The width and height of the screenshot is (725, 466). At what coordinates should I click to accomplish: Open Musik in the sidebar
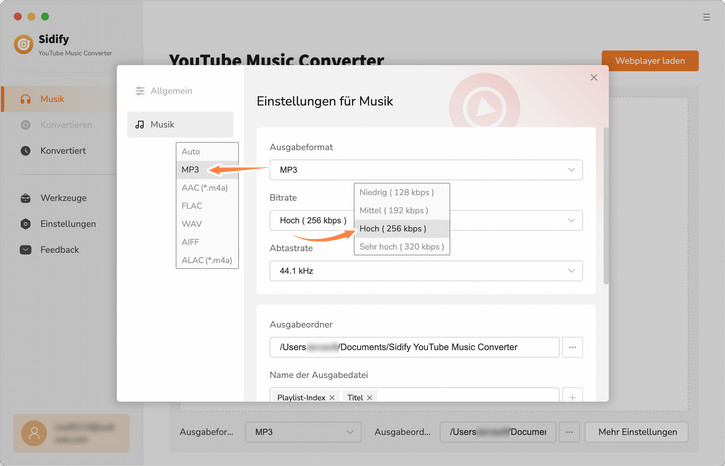[58, 99]
